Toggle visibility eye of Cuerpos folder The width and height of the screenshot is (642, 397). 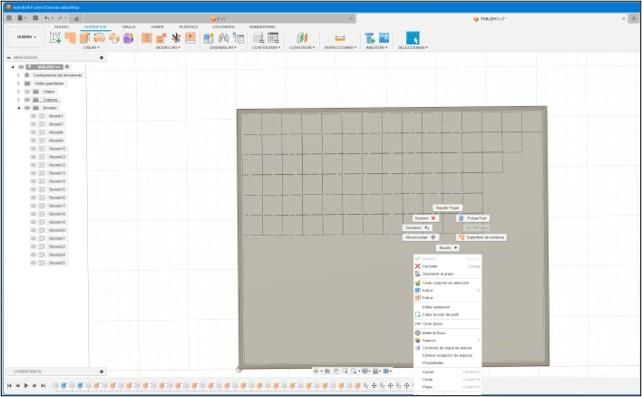point(27,99)
